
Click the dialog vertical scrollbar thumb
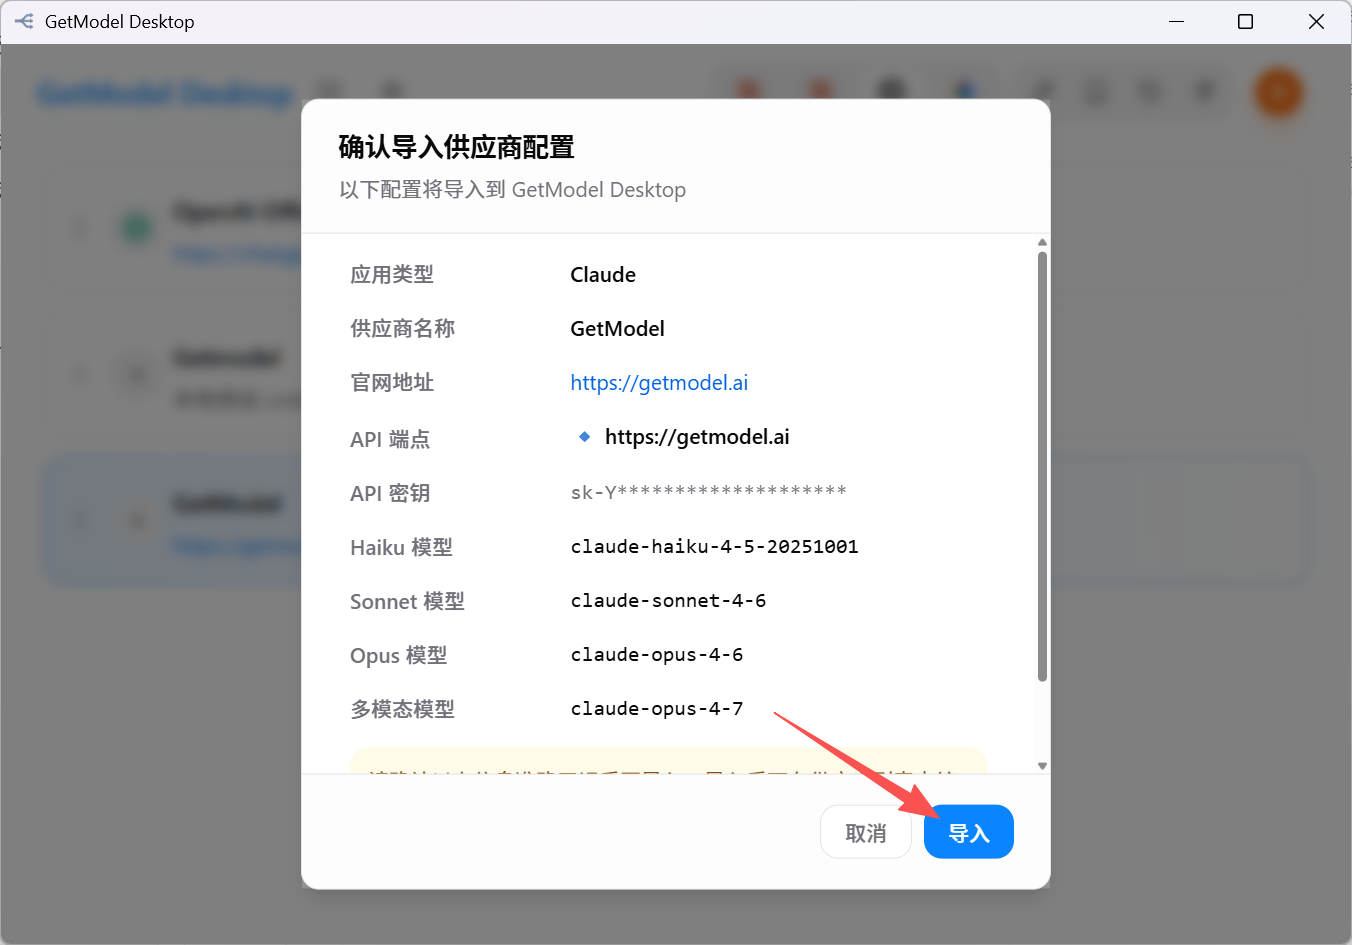[1042, 466]
